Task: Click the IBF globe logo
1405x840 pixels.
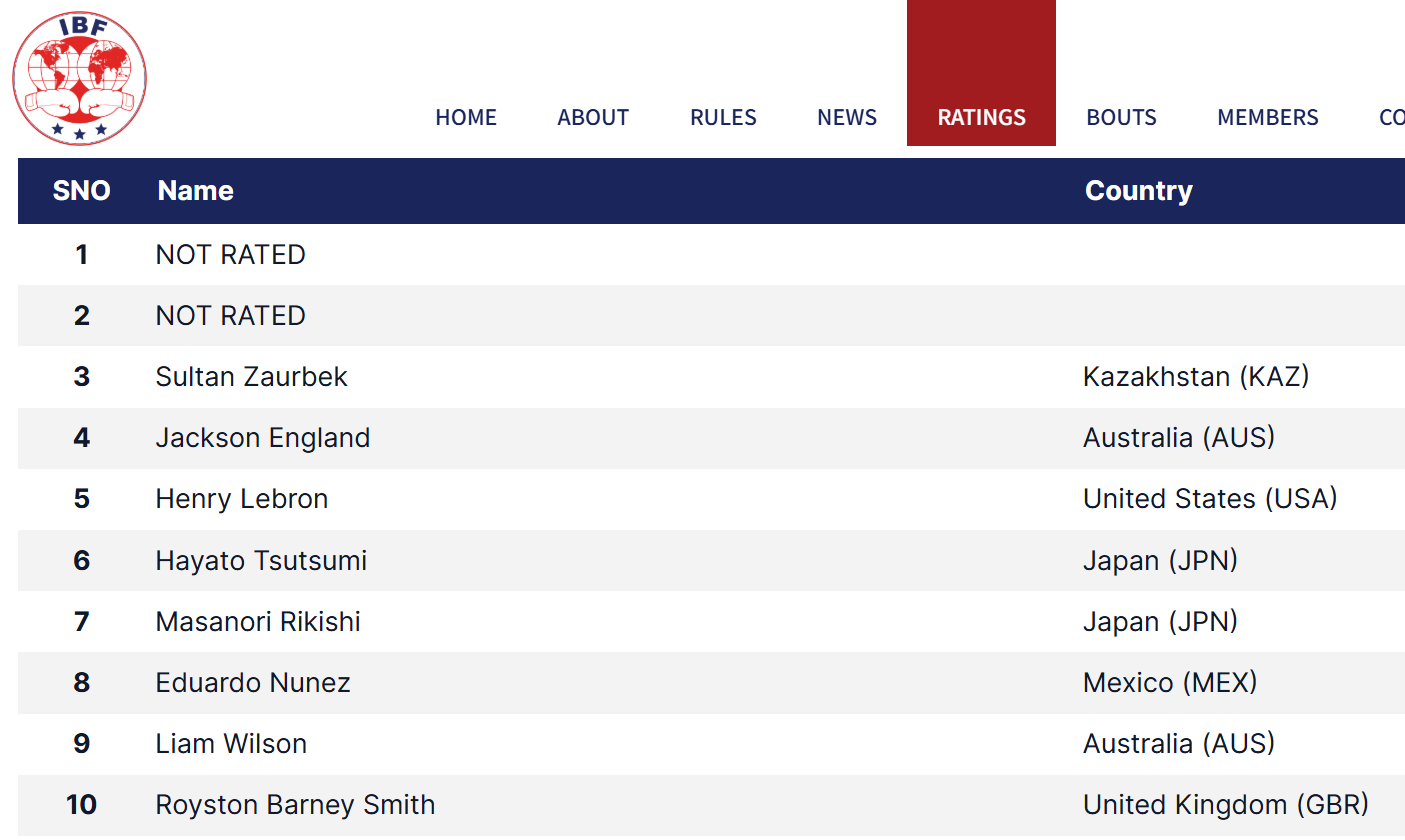Action: (x=80, y=78)
